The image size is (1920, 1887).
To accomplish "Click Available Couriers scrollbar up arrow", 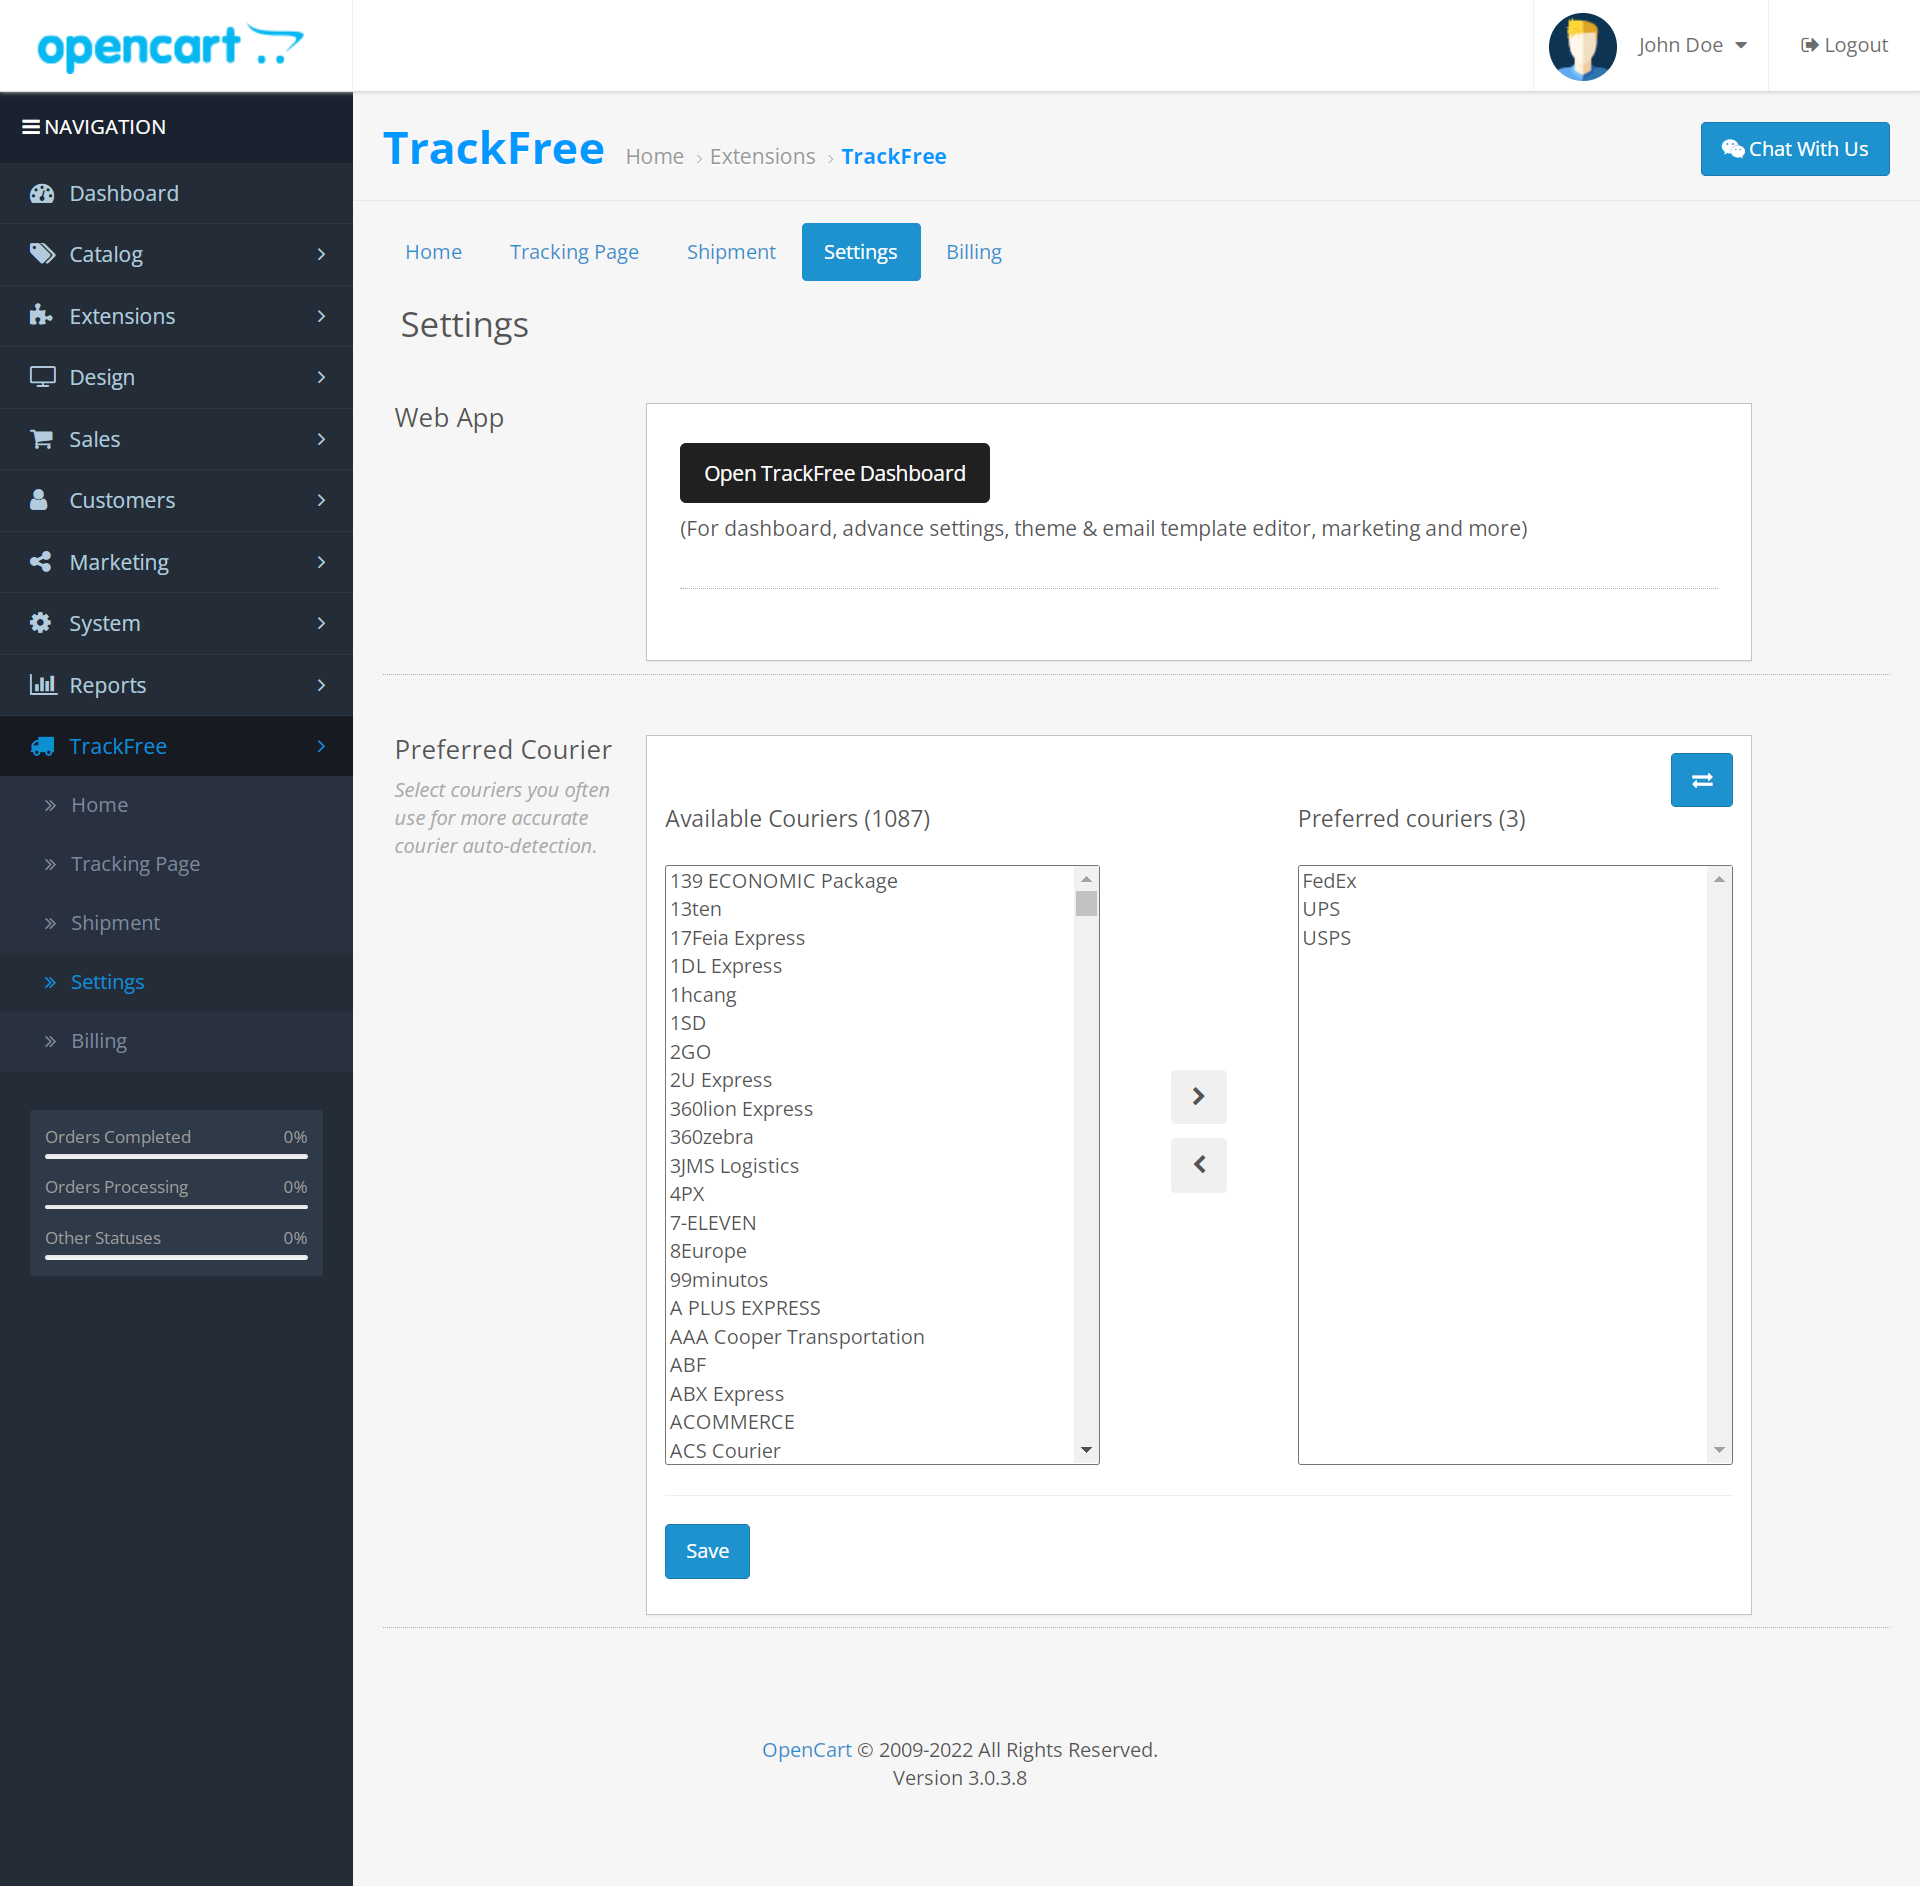I will click(x=1086, y=879).
